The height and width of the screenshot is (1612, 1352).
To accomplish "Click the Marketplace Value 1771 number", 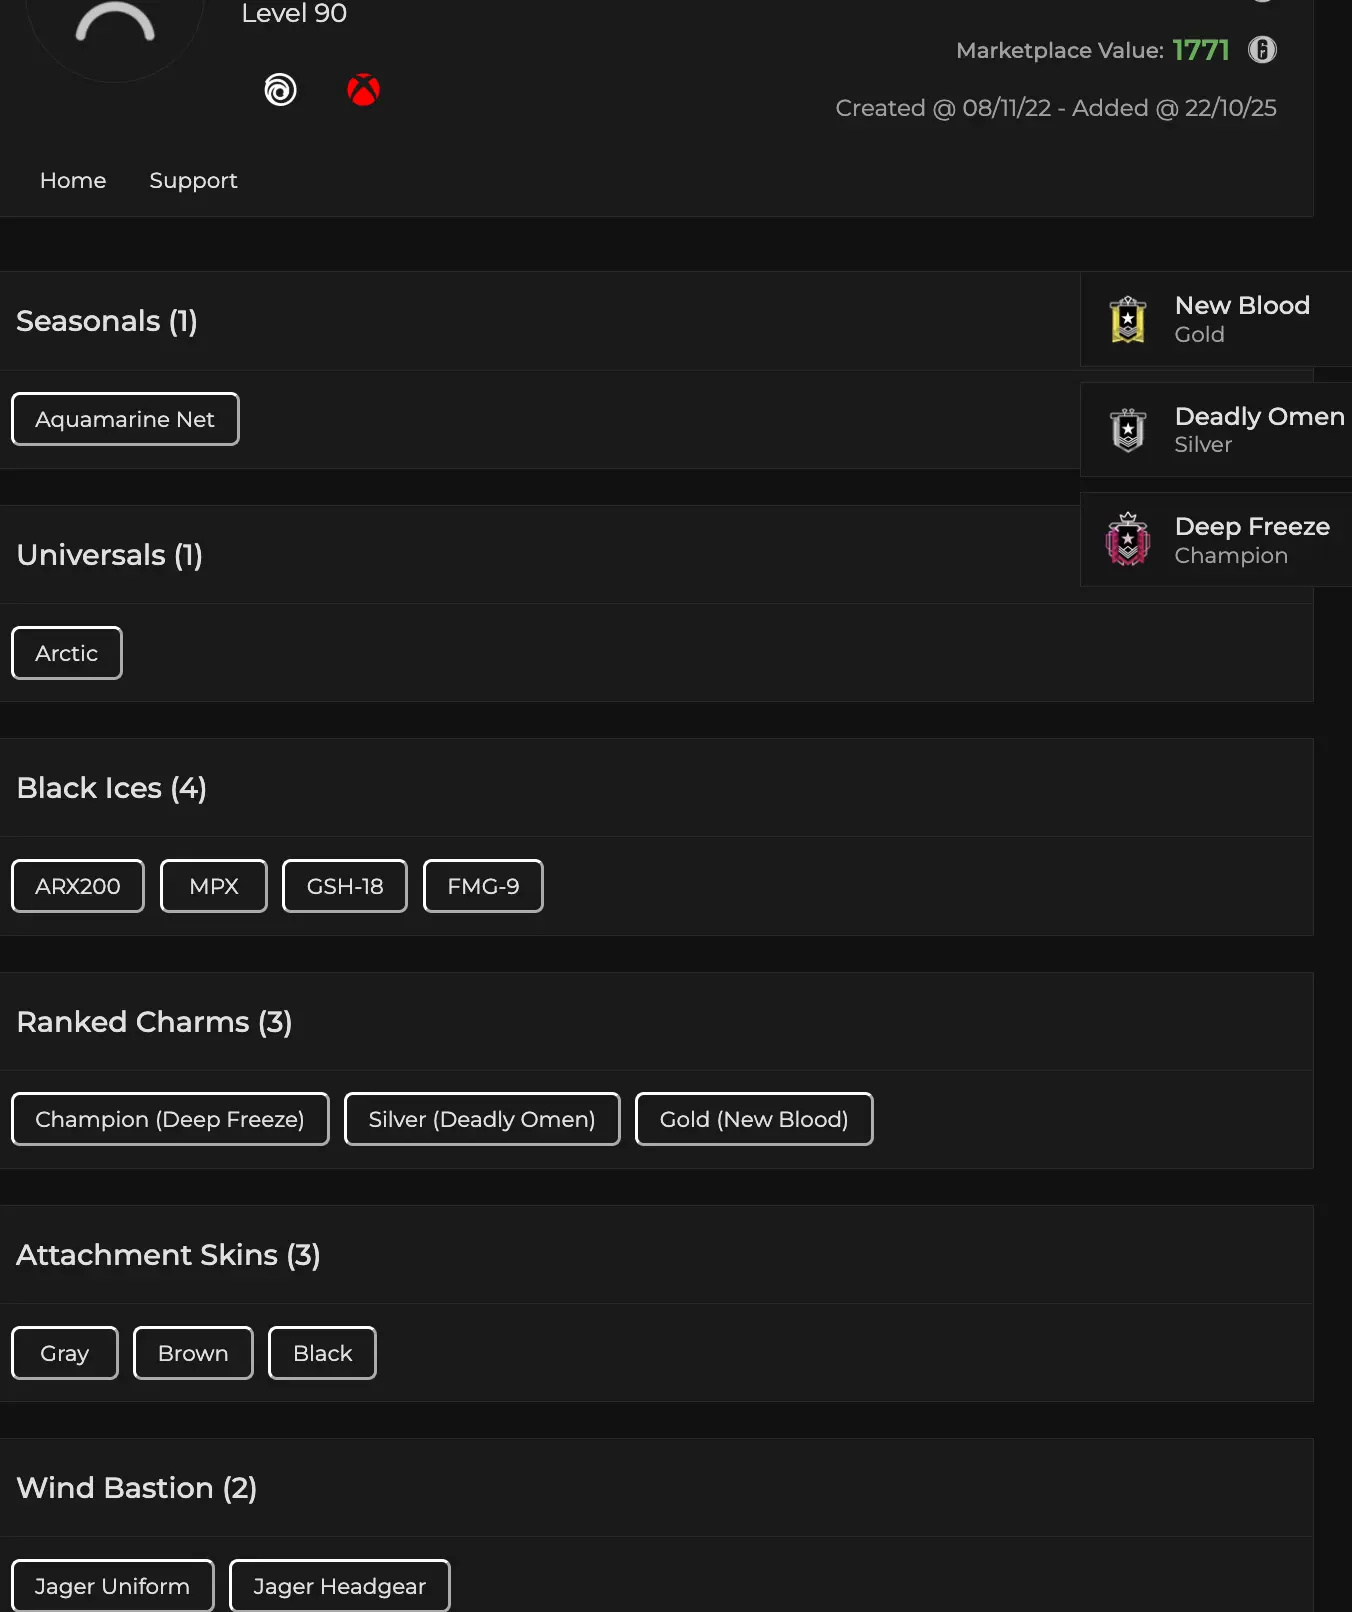I will [1200, 50].
